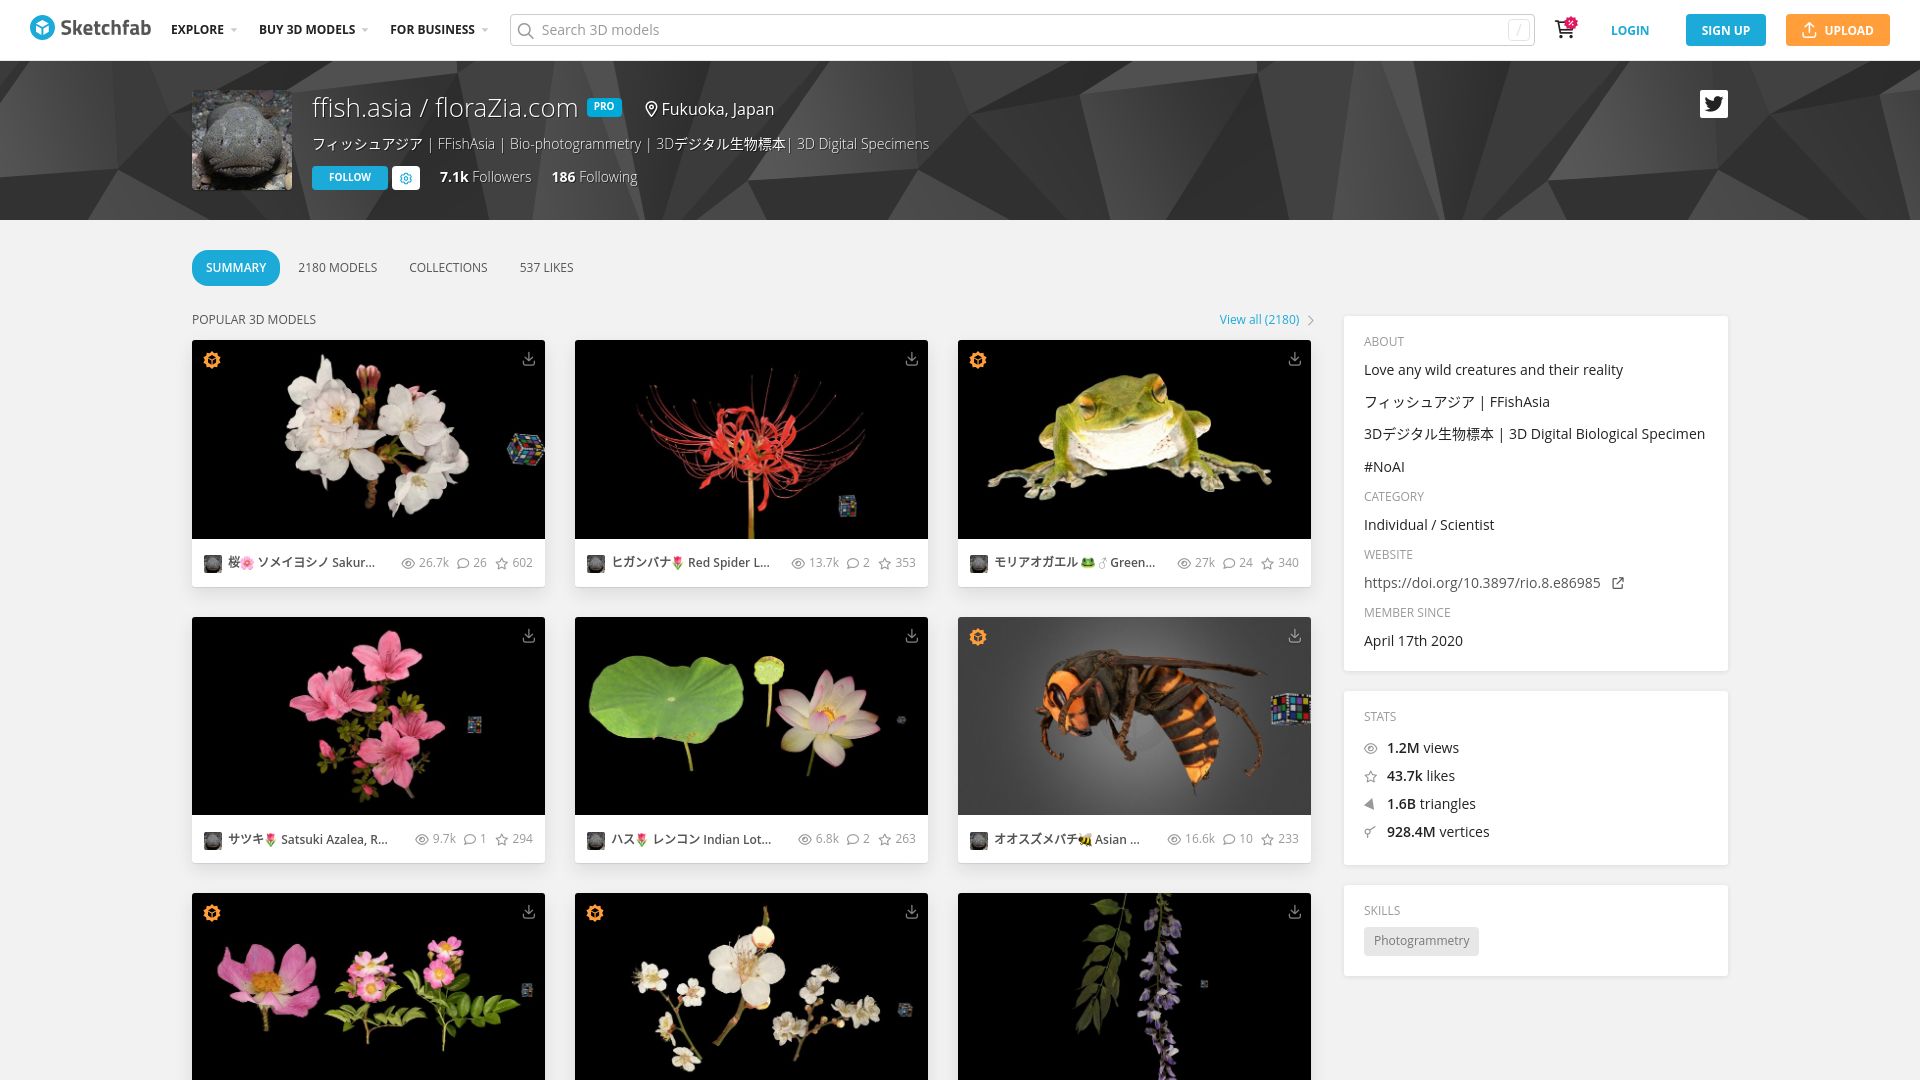Open comments on Green frog model

point(1229,563)
